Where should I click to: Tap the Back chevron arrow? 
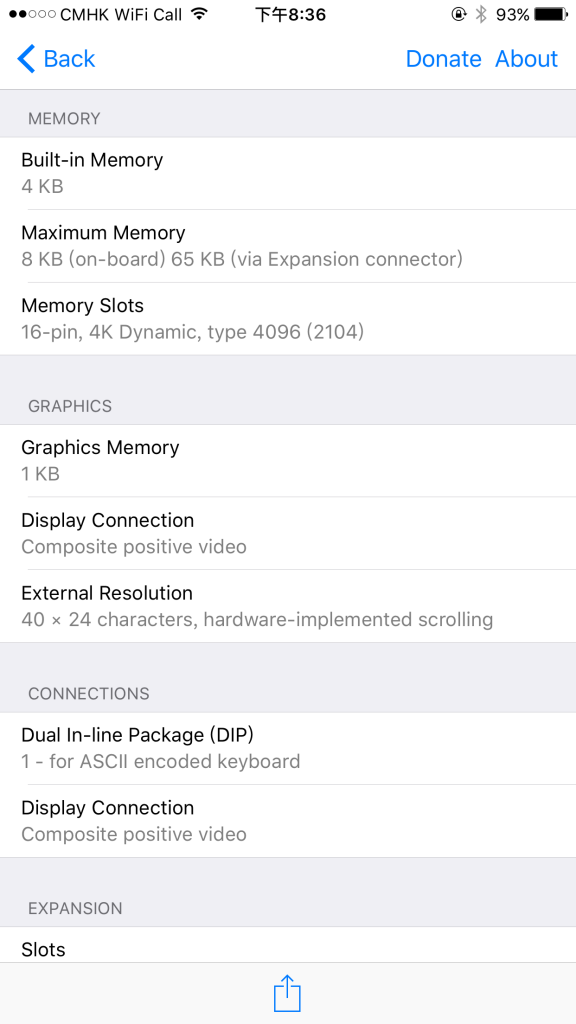tap(26, 59)
